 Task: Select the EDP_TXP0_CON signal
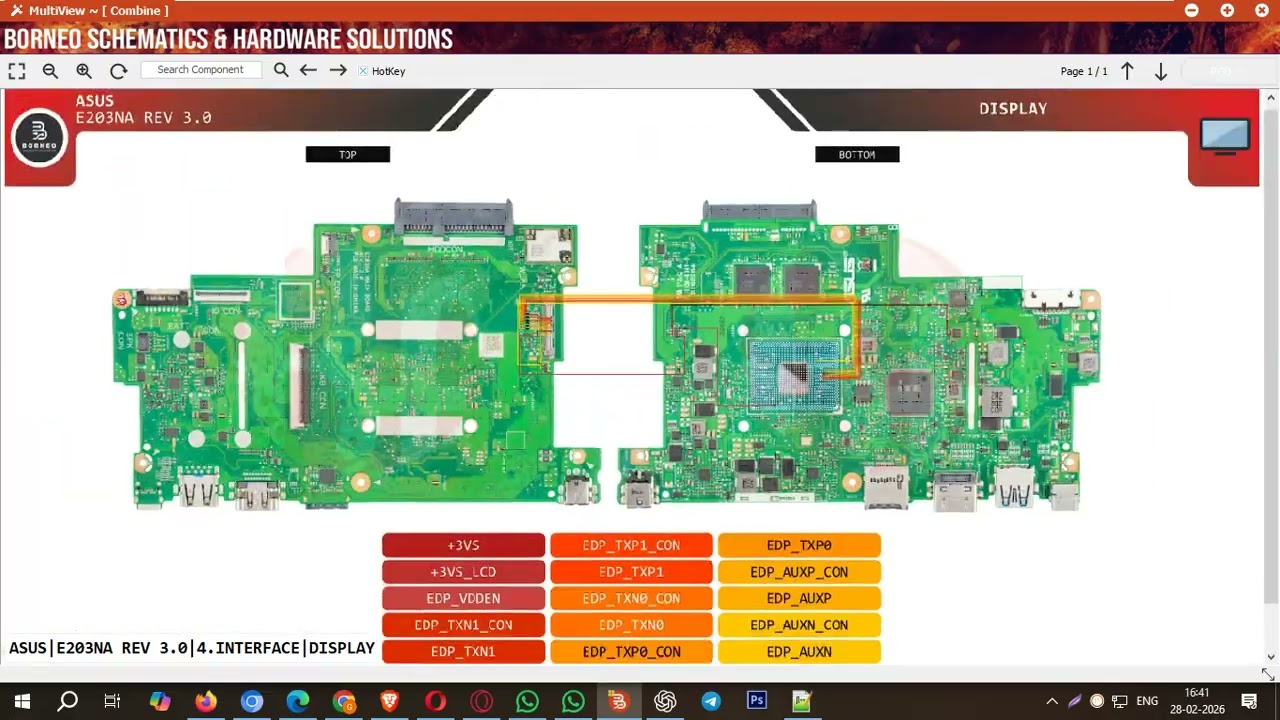(631, 651)
